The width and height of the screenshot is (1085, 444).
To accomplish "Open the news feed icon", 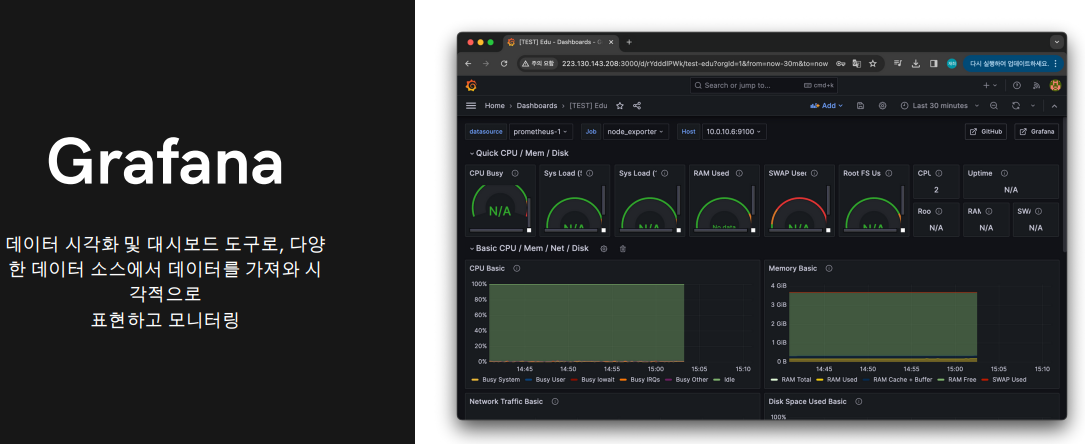I will [x=1037, y=85].
